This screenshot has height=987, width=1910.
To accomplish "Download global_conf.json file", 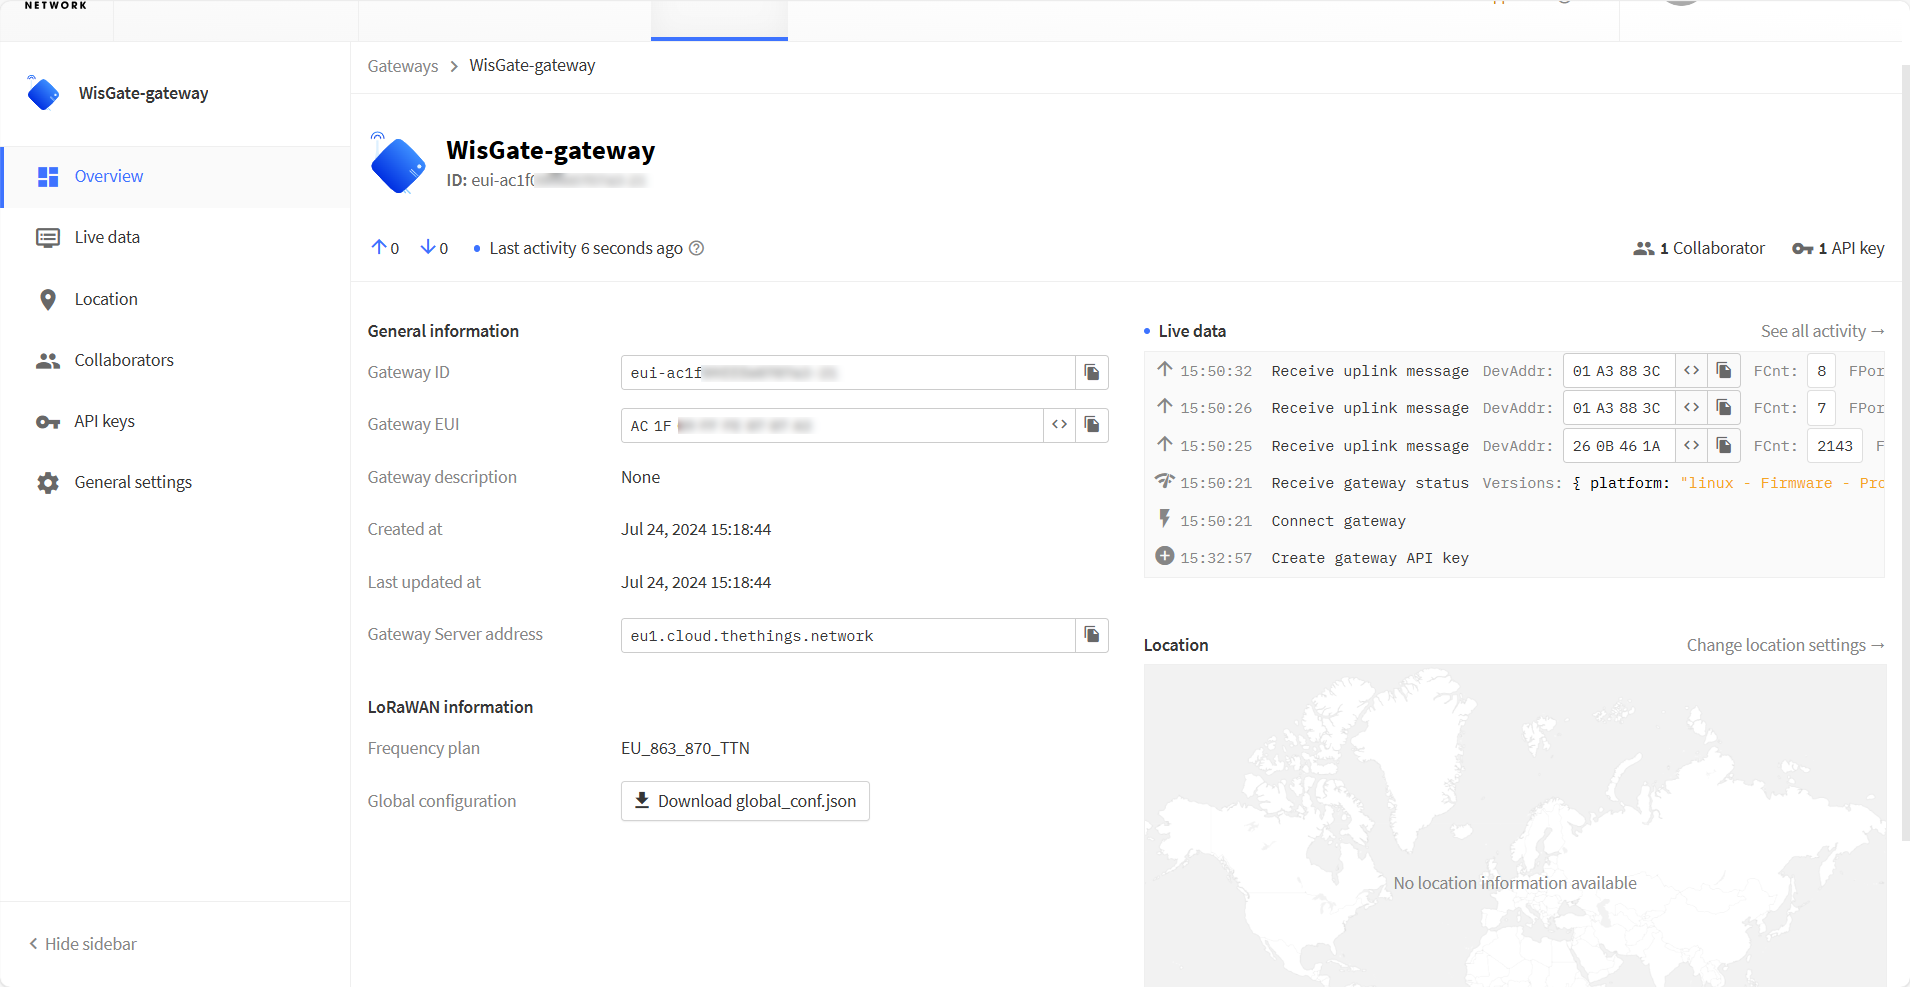I will point(745,801).
